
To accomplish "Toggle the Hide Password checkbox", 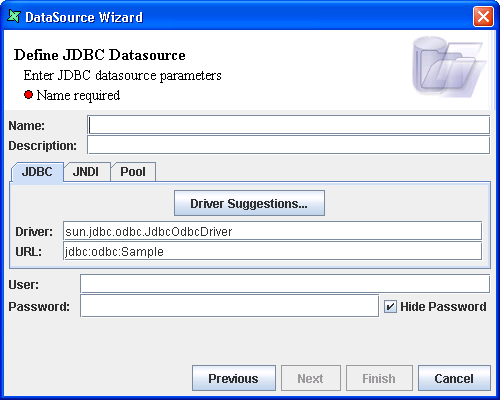I will click(390, 306).
